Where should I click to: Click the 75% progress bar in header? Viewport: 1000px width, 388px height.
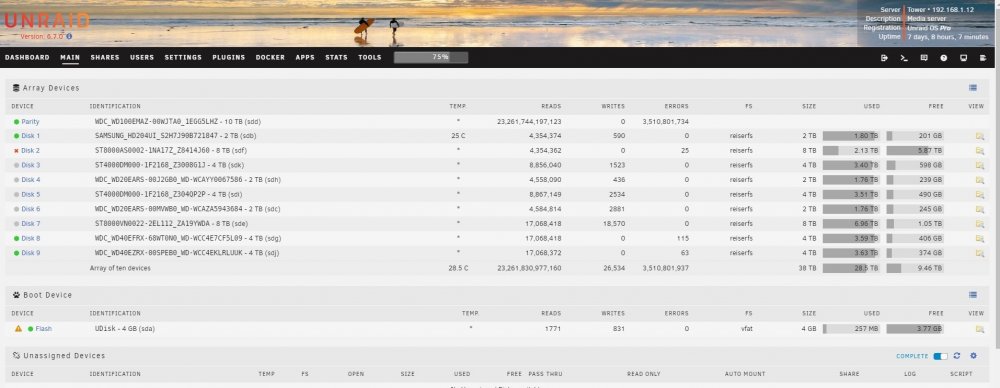click(x=431, y=57)
